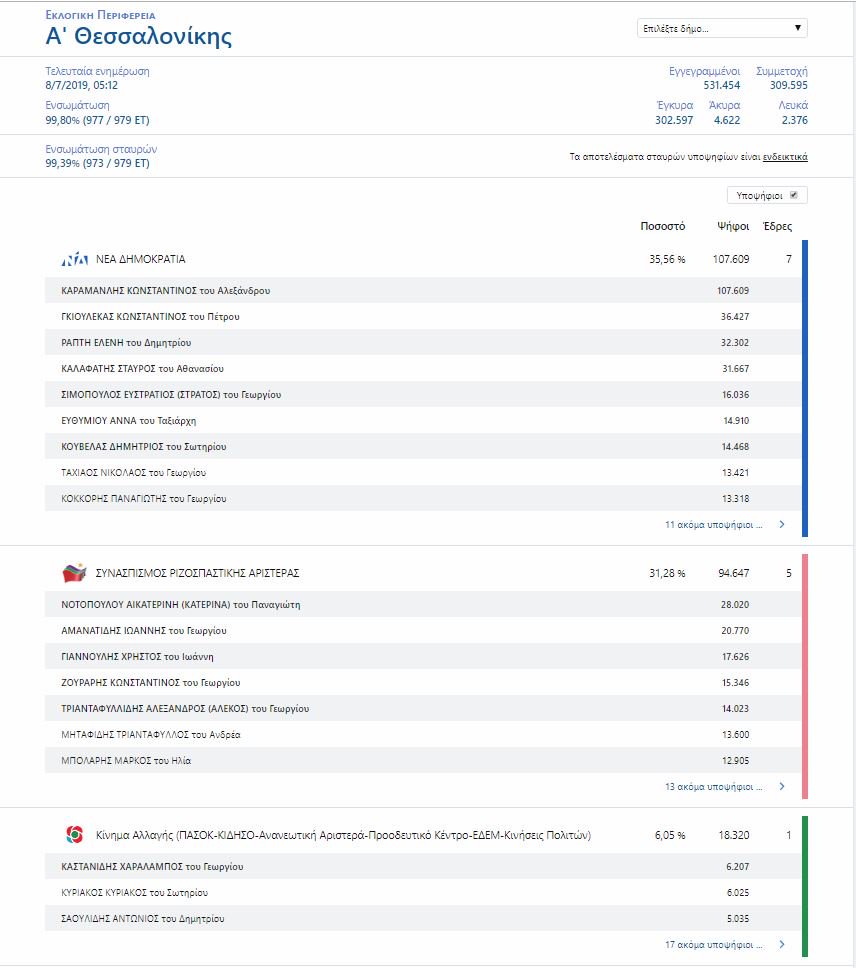Select row ΤΑΧΙΑΟΣ ΝΙΚΟΛΑΟΣ του Γεωργίου
The width and height of the screenshot is (856, 968).
pos(423,472)
